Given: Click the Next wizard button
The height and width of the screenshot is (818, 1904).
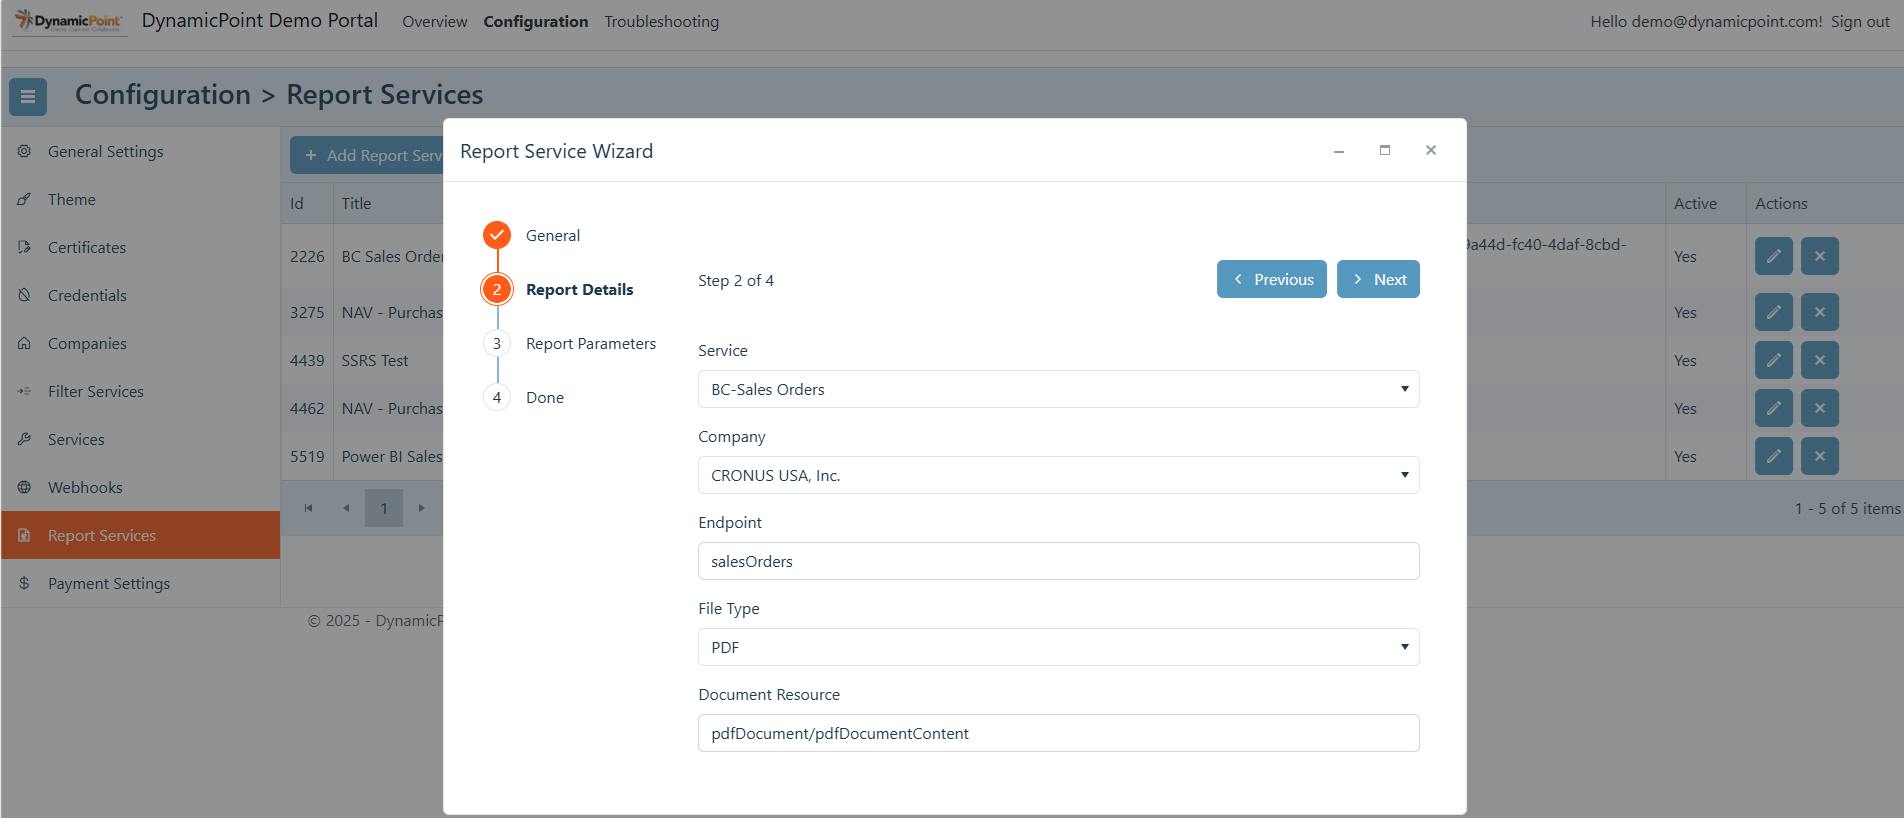Looking at the screenshot, I should 1378,279.
